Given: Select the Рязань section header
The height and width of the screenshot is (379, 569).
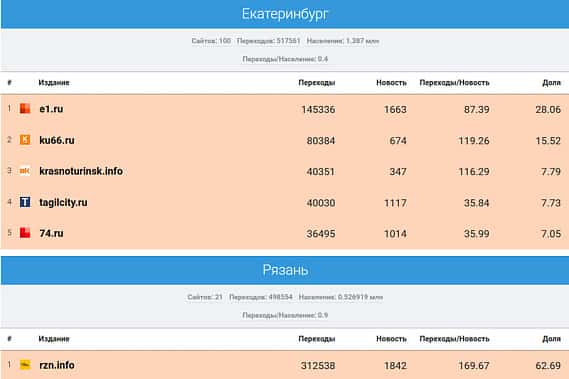Looking at the screenshot, I should point(285,270).
